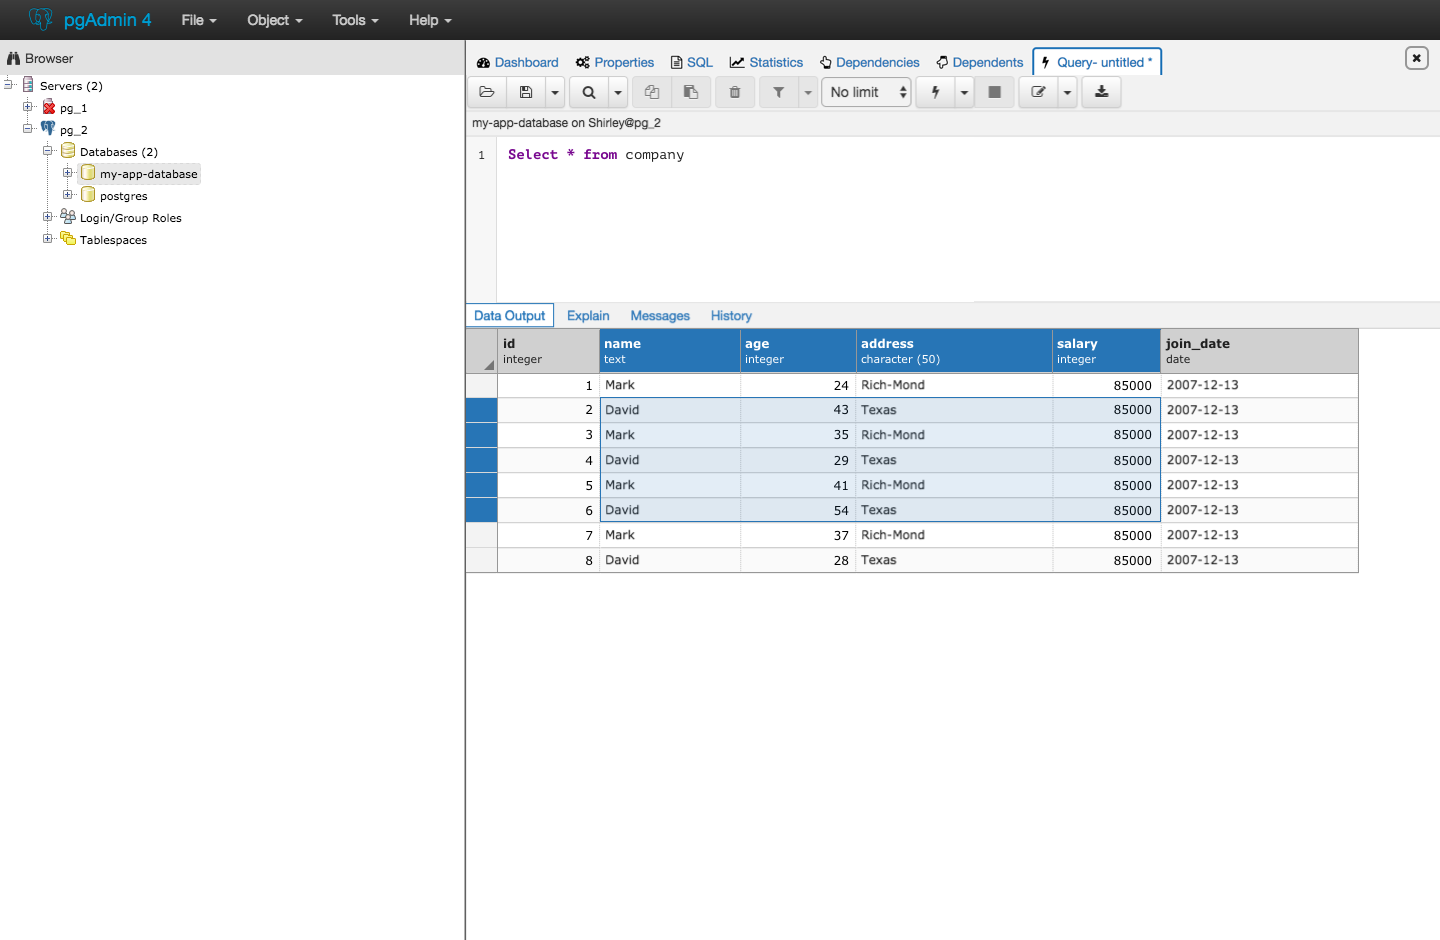Click the Find magnifier icon
This screenshot has width=1440, height=940.
(589, 92)
